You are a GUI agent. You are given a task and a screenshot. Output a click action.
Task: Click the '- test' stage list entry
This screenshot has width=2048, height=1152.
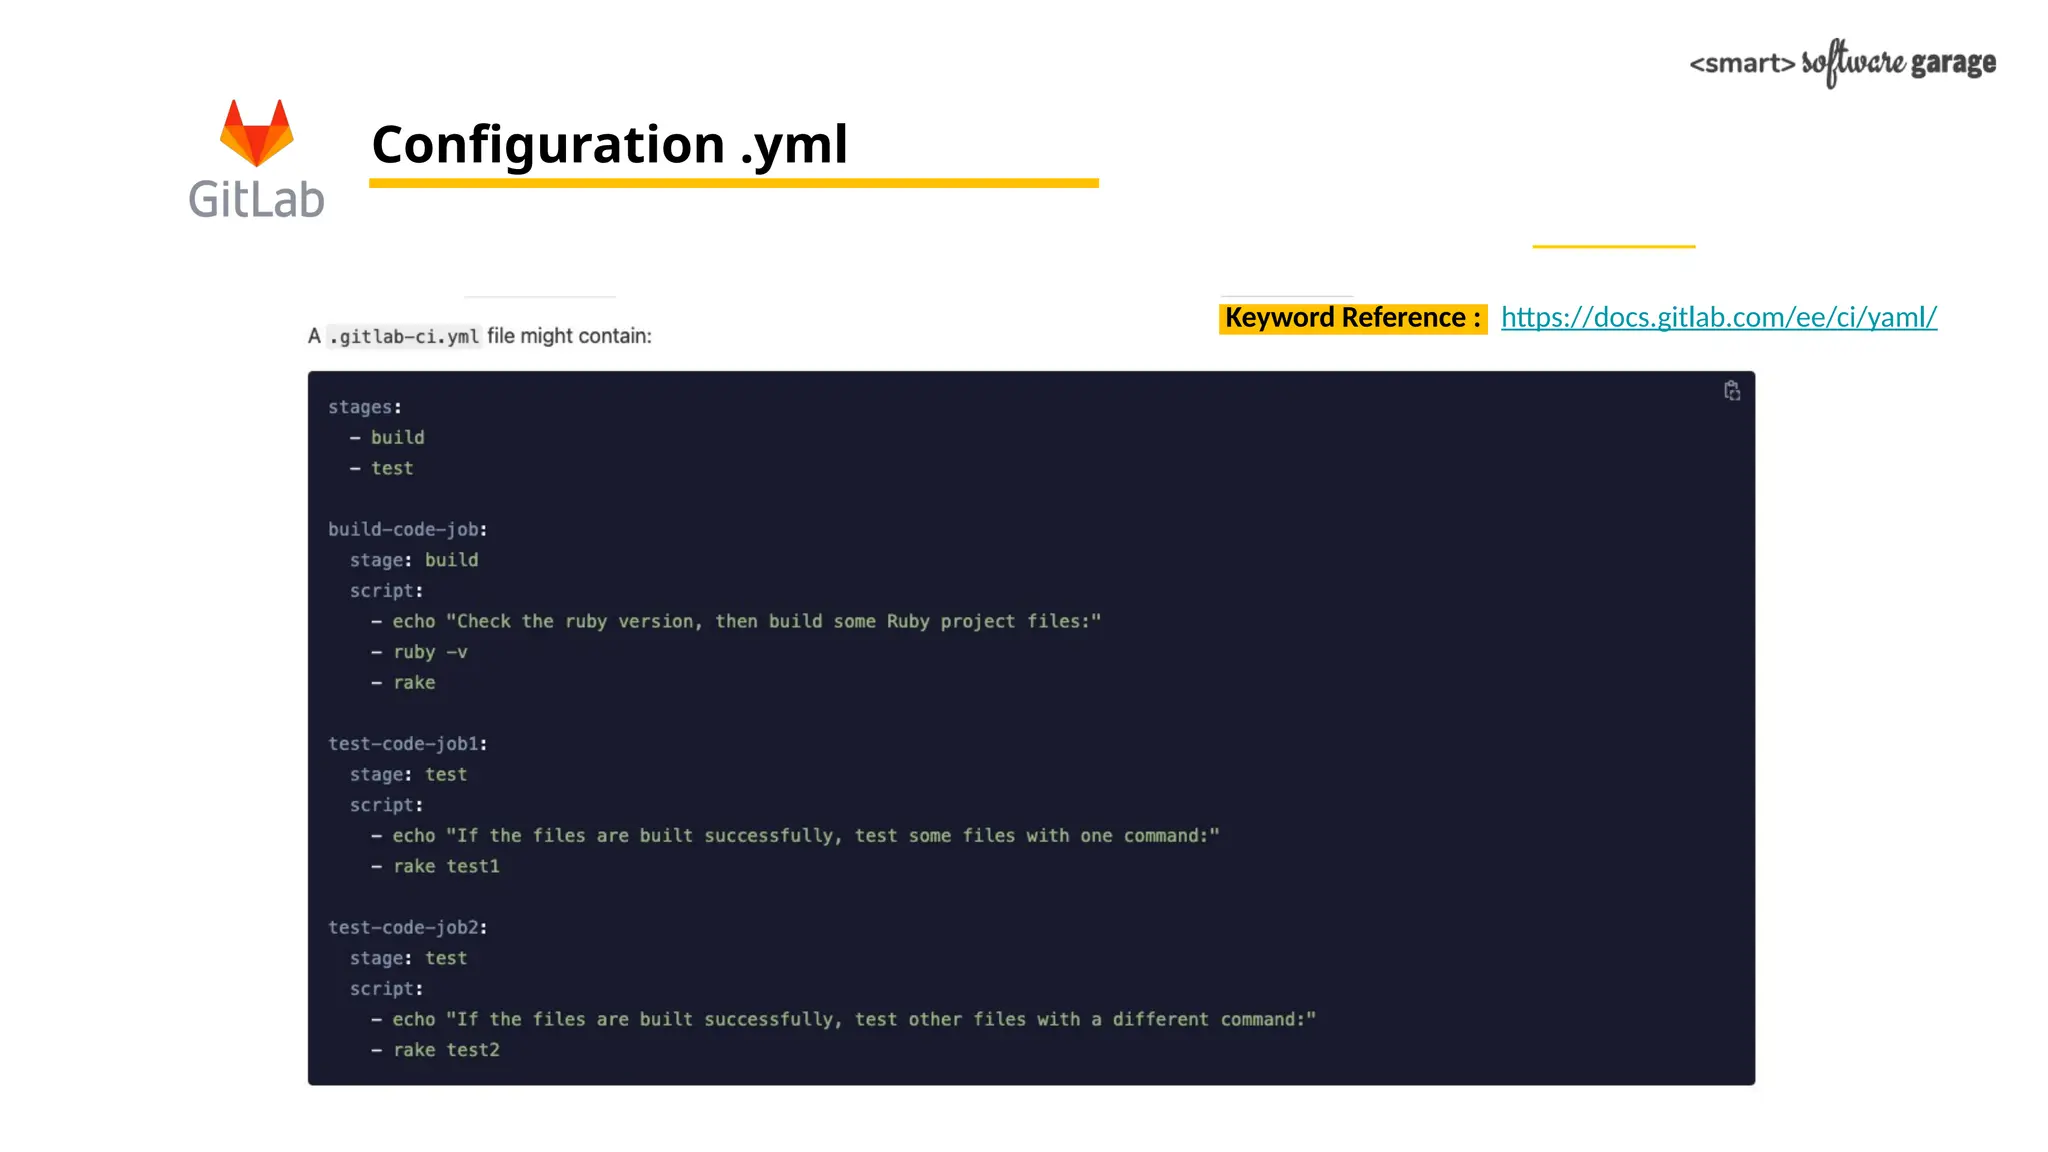[x=381, y=468]
